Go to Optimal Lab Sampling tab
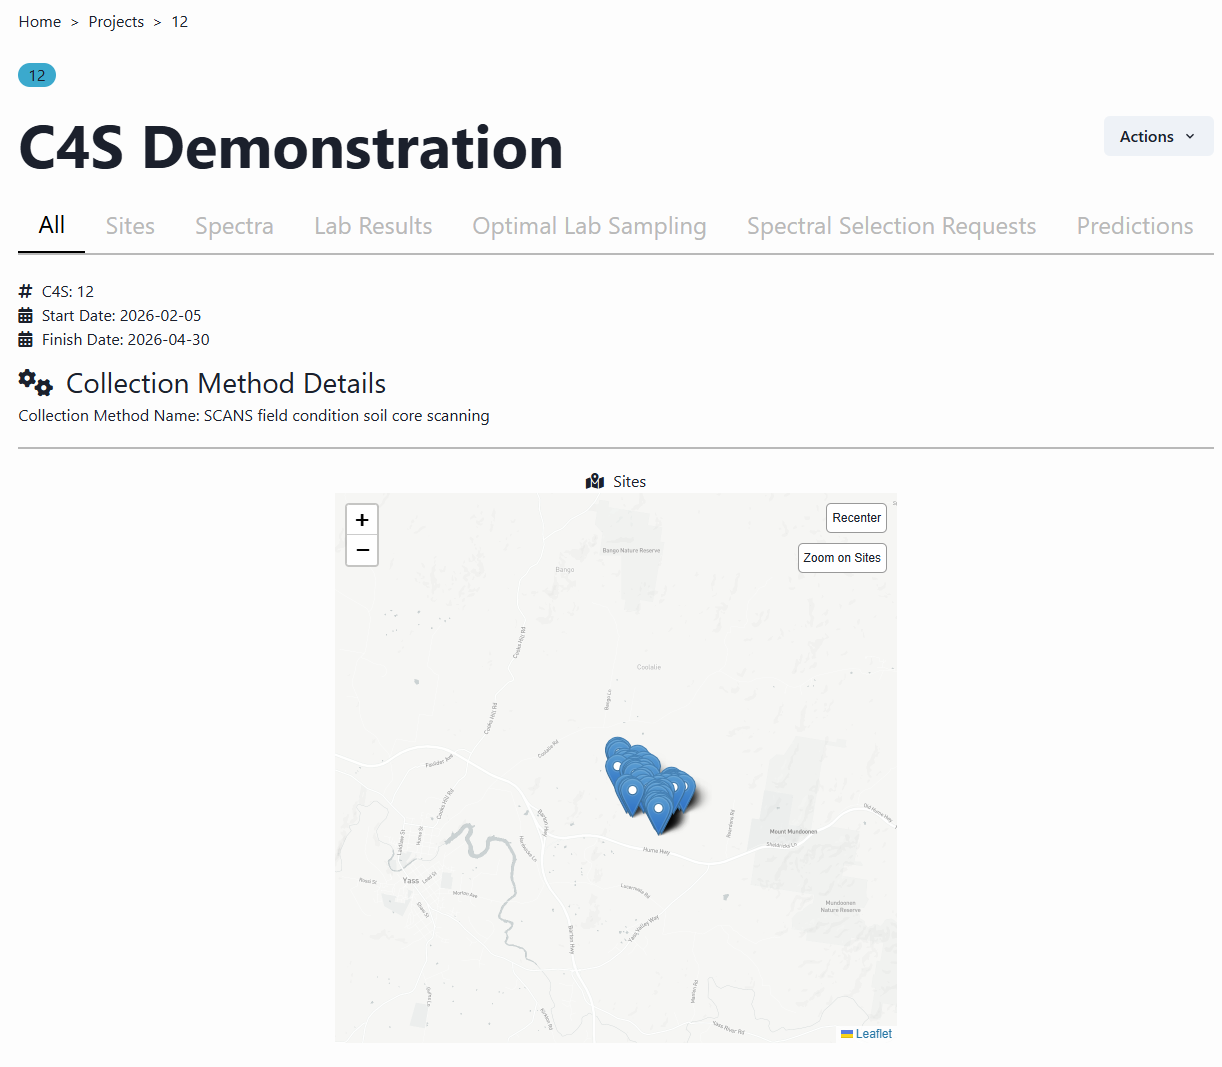This screenshot has width=1222, height=1067. (x=589, y=226)
